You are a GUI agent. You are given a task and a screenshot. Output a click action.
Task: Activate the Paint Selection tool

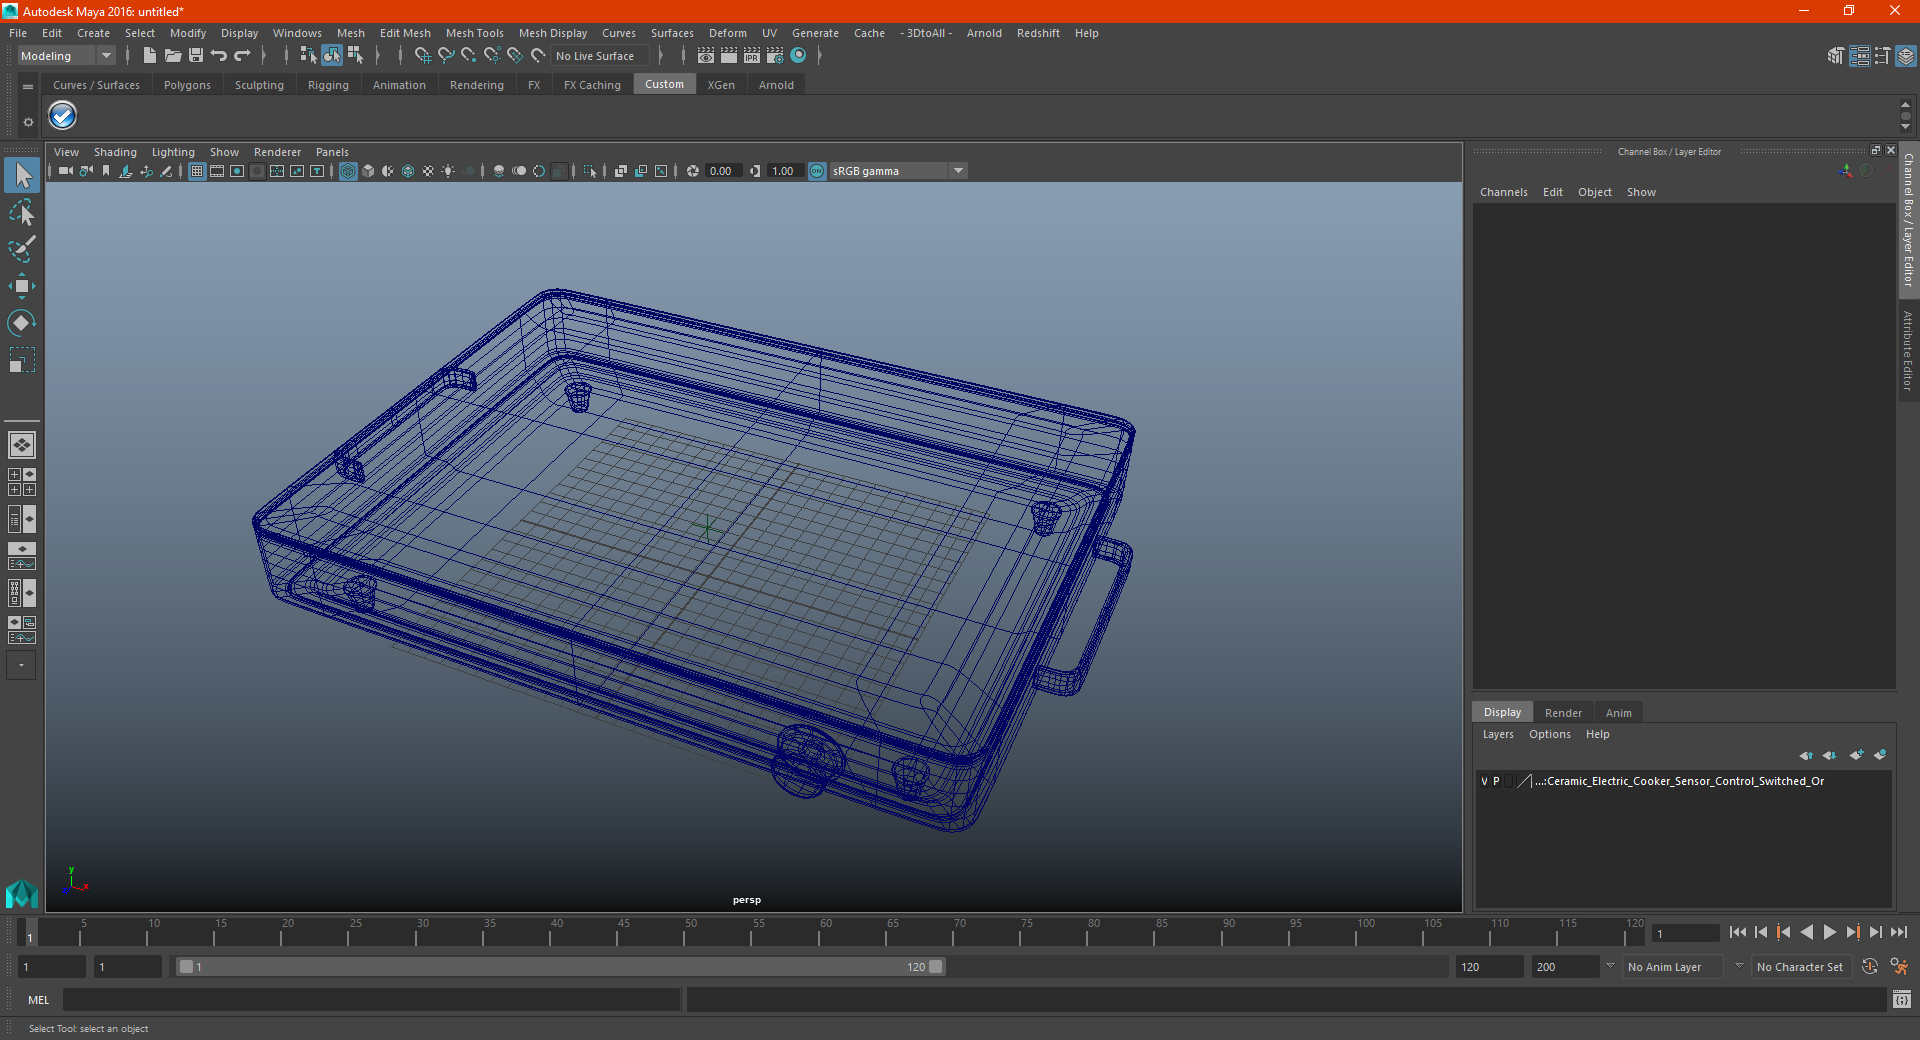pos(22,249)
